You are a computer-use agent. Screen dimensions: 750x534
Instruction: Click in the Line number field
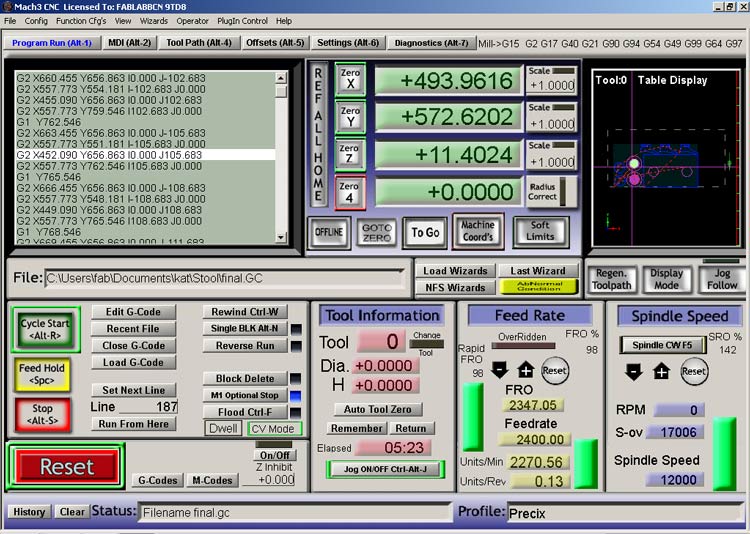[x=148, y=407]
